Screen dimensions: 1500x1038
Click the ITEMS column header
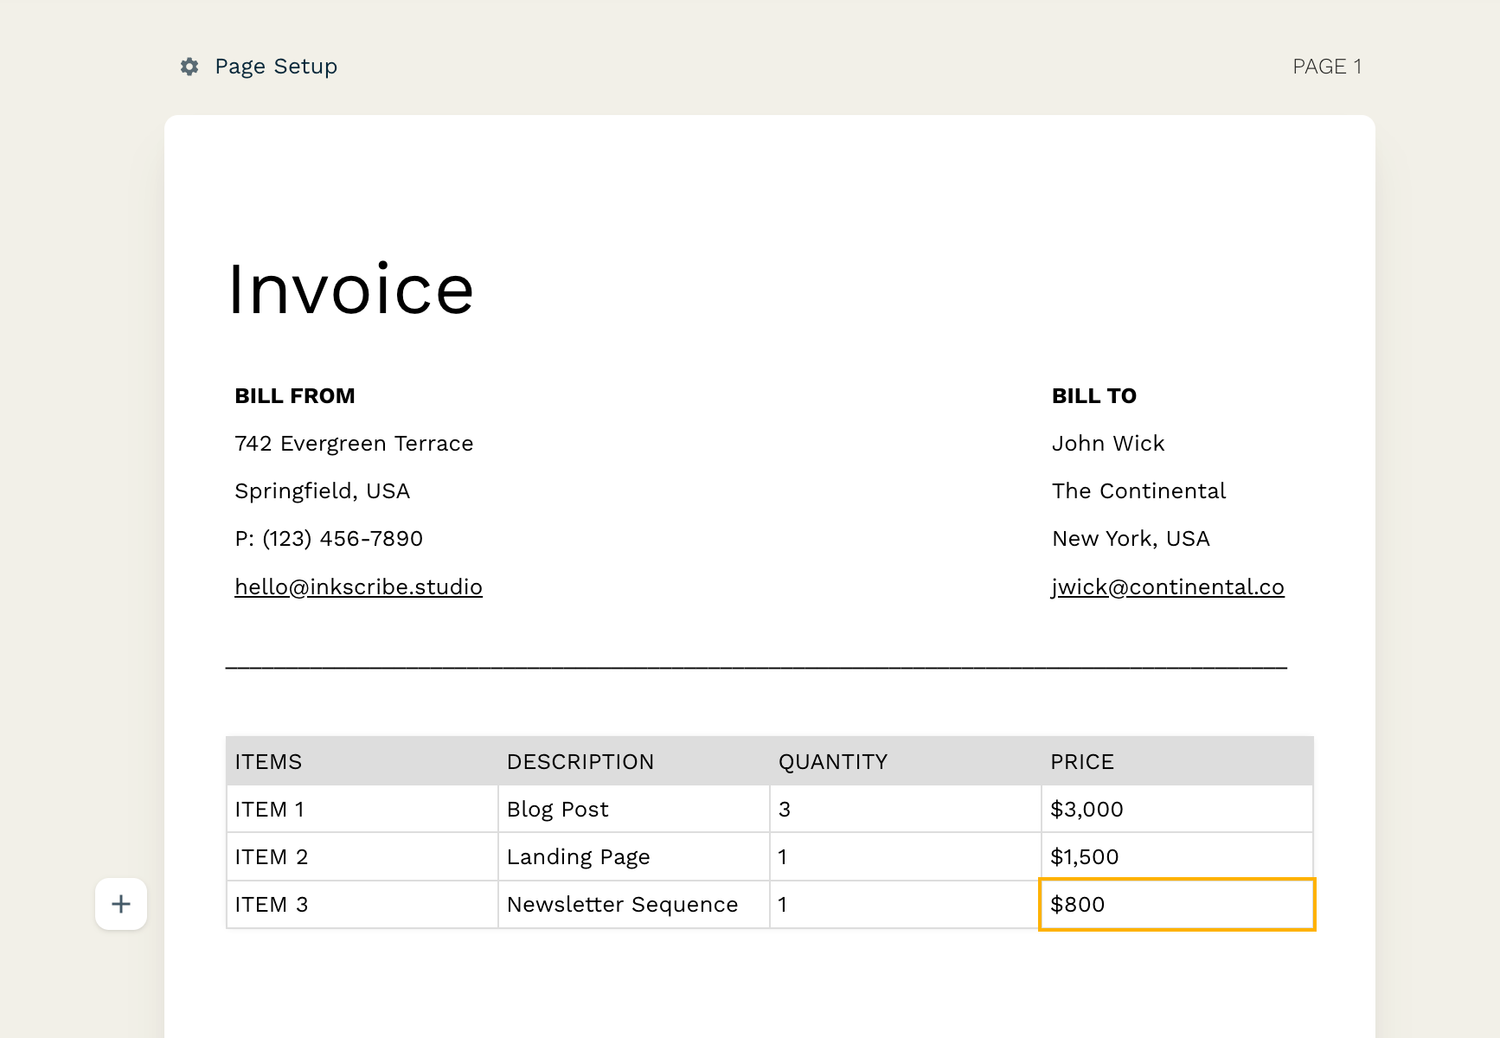tap(268, 761)
